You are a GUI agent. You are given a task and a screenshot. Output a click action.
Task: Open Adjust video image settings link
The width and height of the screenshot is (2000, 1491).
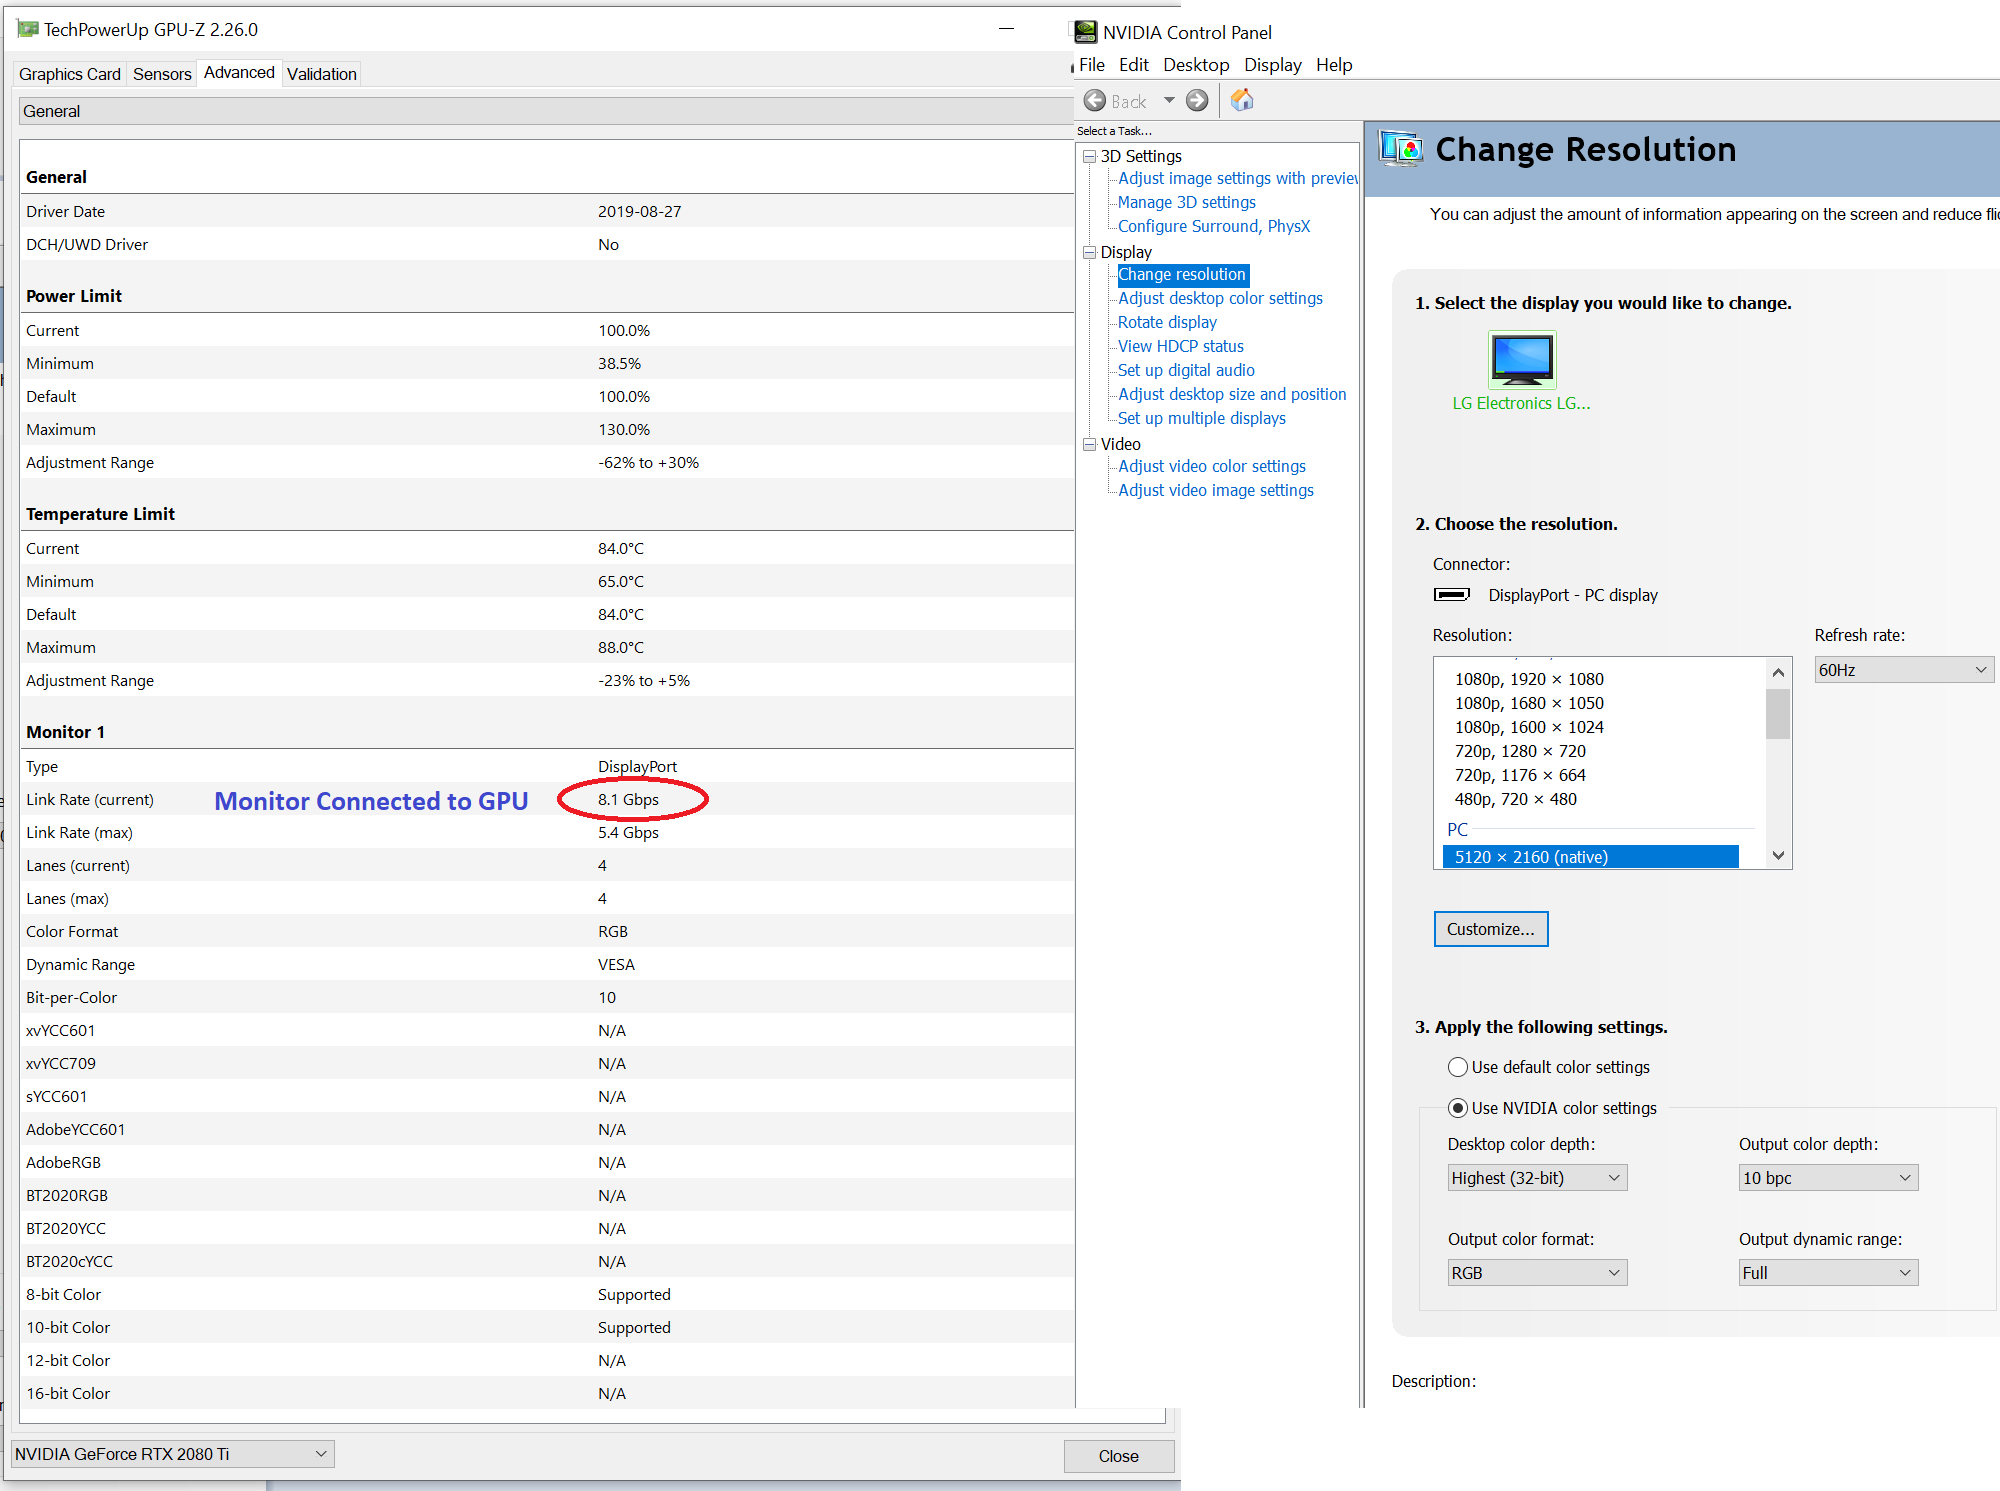tap(1216, 490)
